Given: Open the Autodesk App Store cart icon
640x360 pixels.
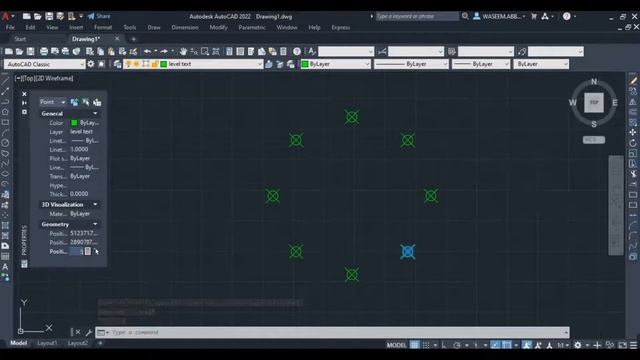Looking at the screenshot, I should pos(534,16).
